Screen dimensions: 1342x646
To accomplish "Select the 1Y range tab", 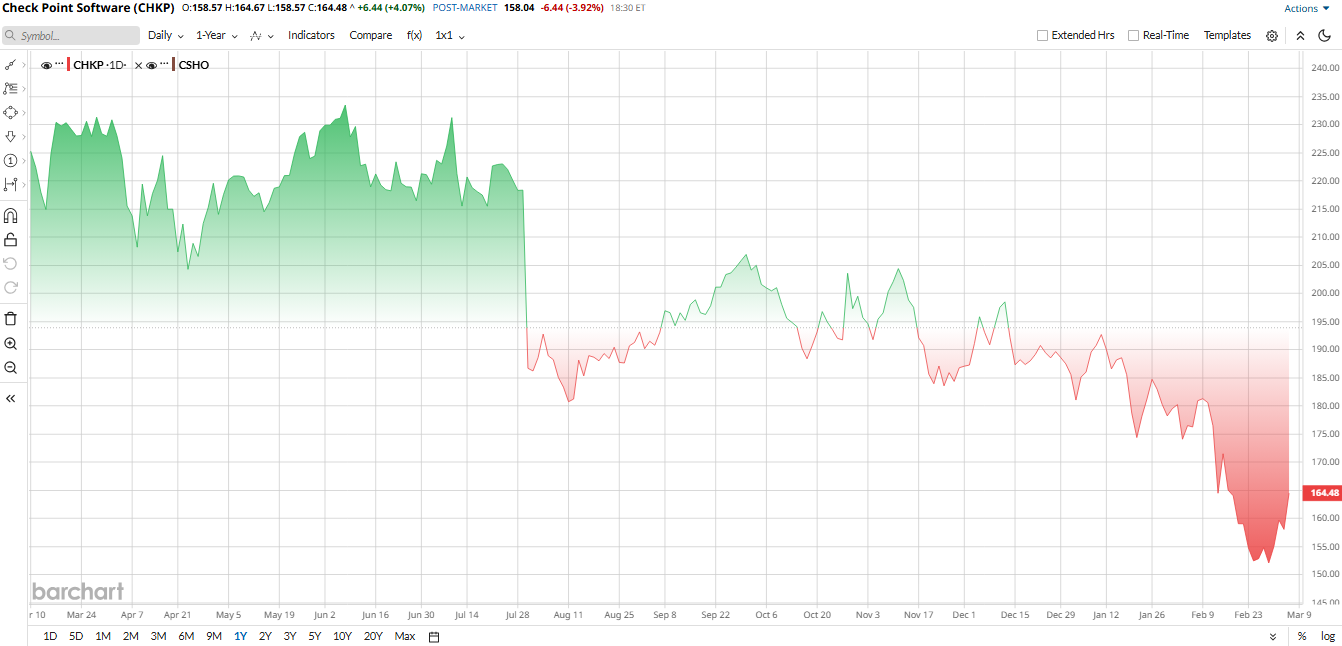I will (x=240, y=636).
